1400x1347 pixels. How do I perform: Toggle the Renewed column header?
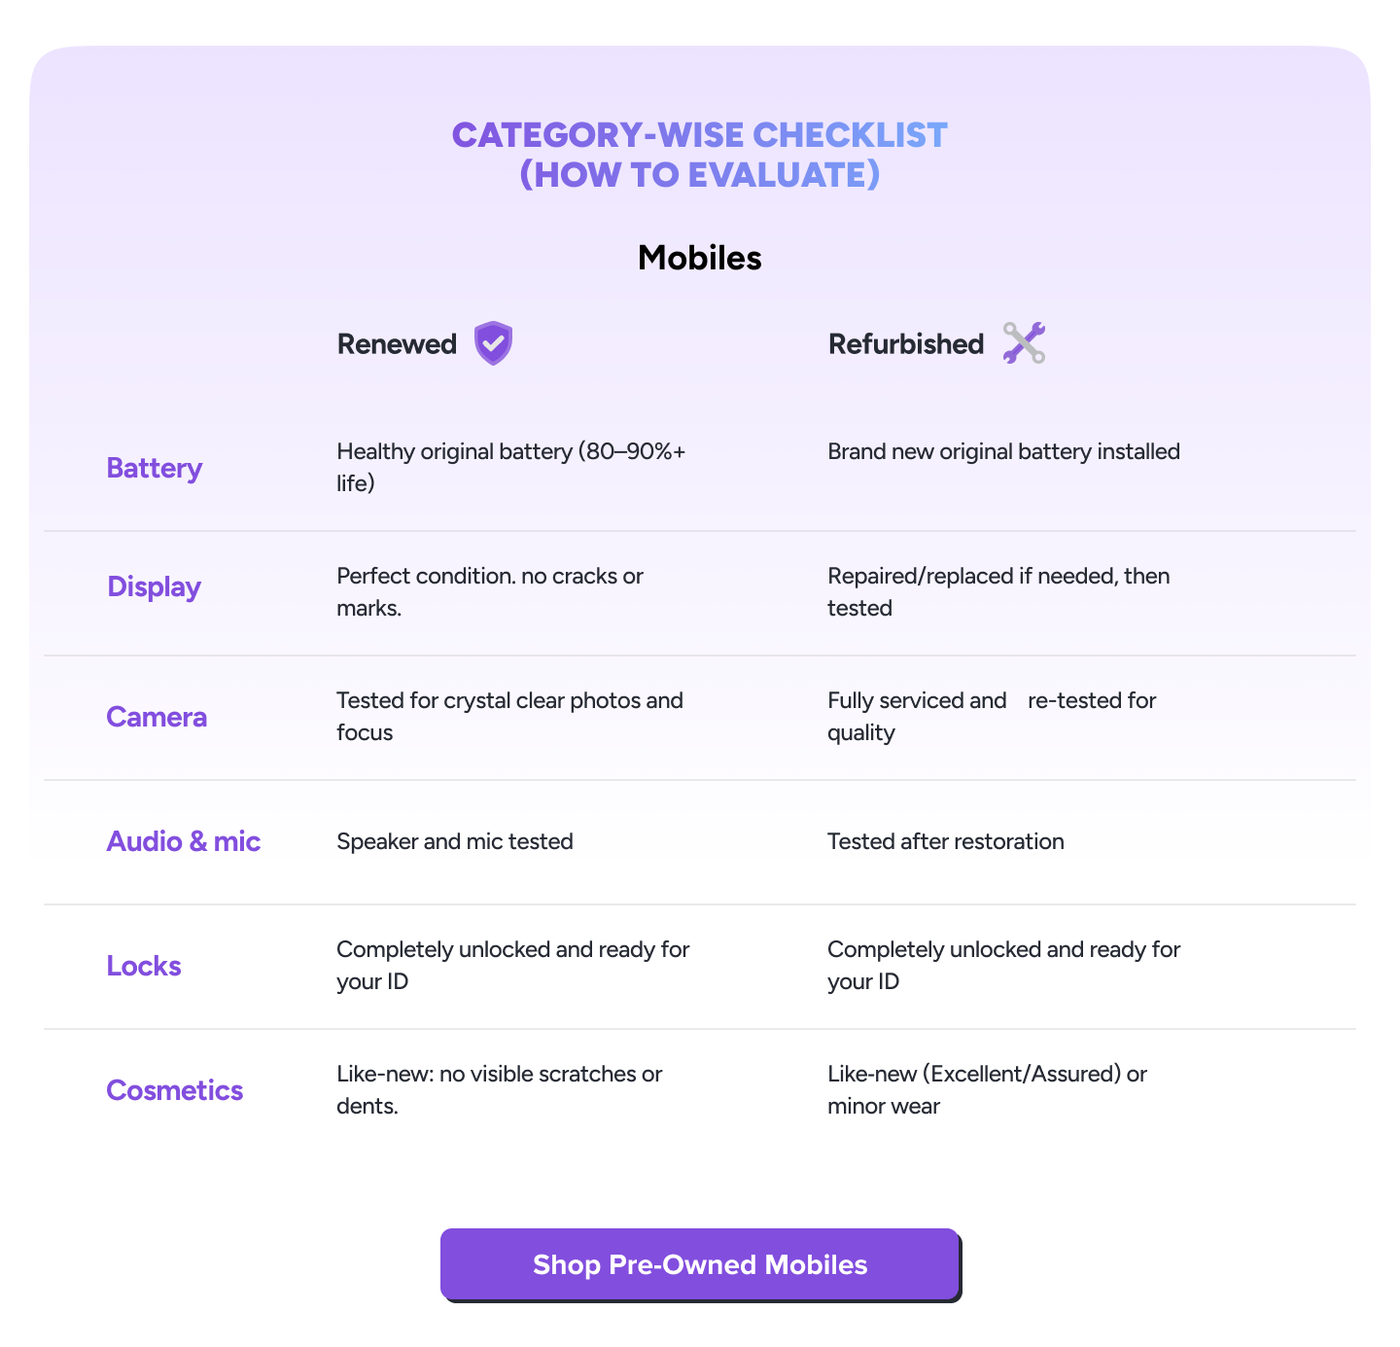tap(396, 343)
